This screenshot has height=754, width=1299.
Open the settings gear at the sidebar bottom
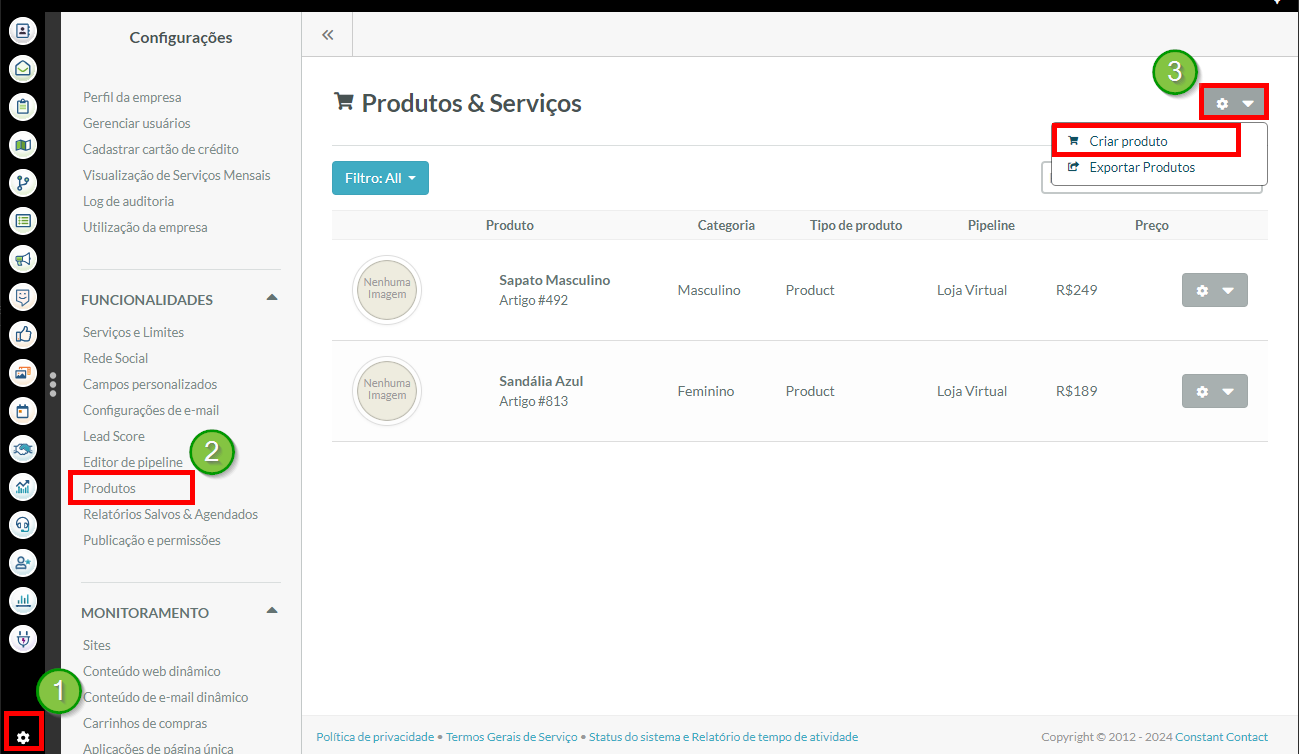tap(24, 737)
